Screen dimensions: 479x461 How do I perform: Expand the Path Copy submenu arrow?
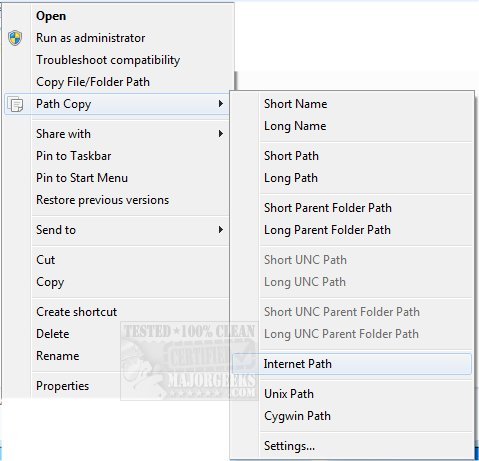(x=220, y=104)
